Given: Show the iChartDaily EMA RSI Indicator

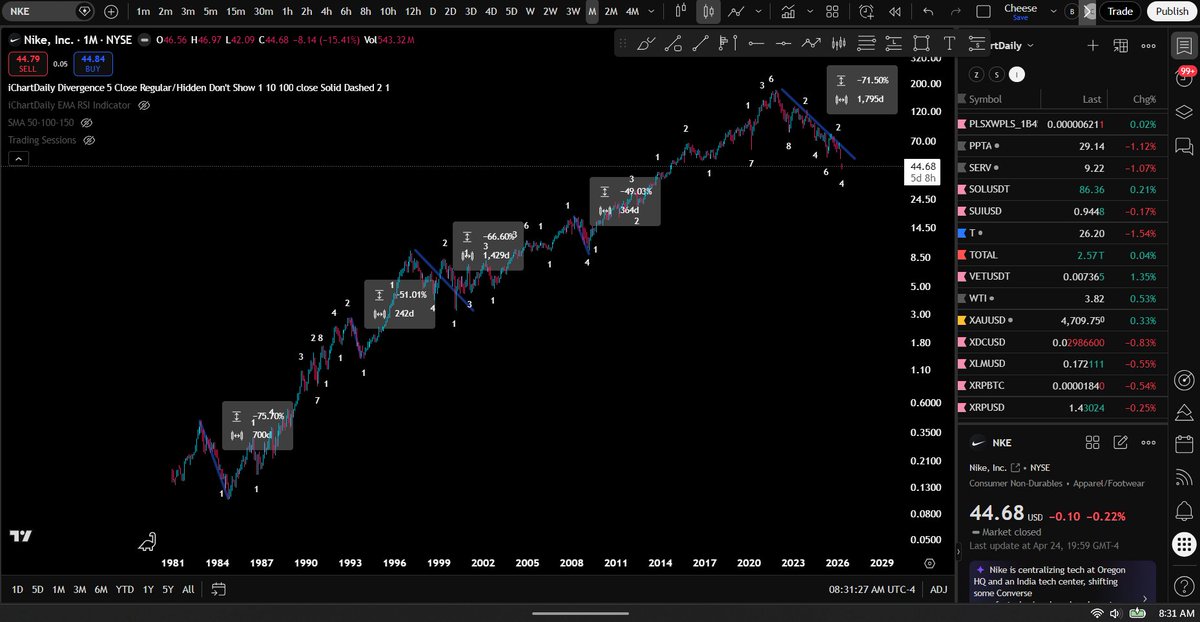Looking at the screenshot, I should click(144, 104).
